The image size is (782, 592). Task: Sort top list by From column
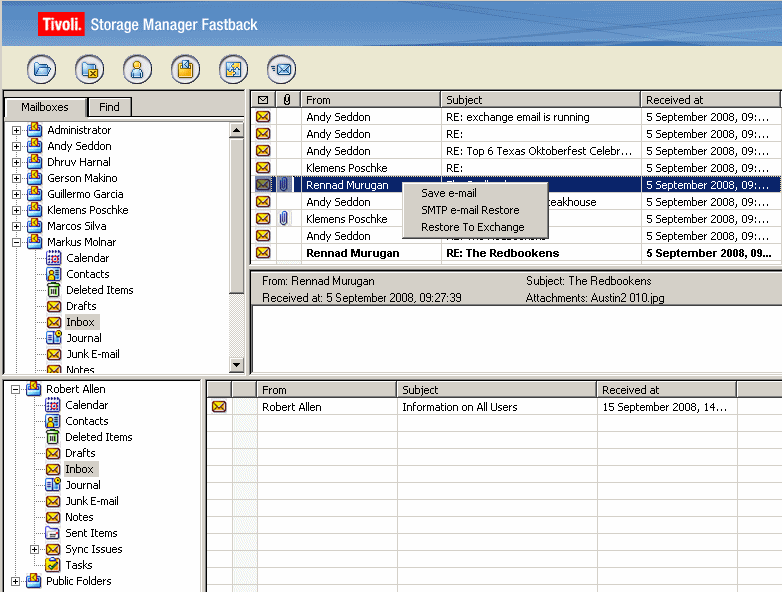click(371, 100)
